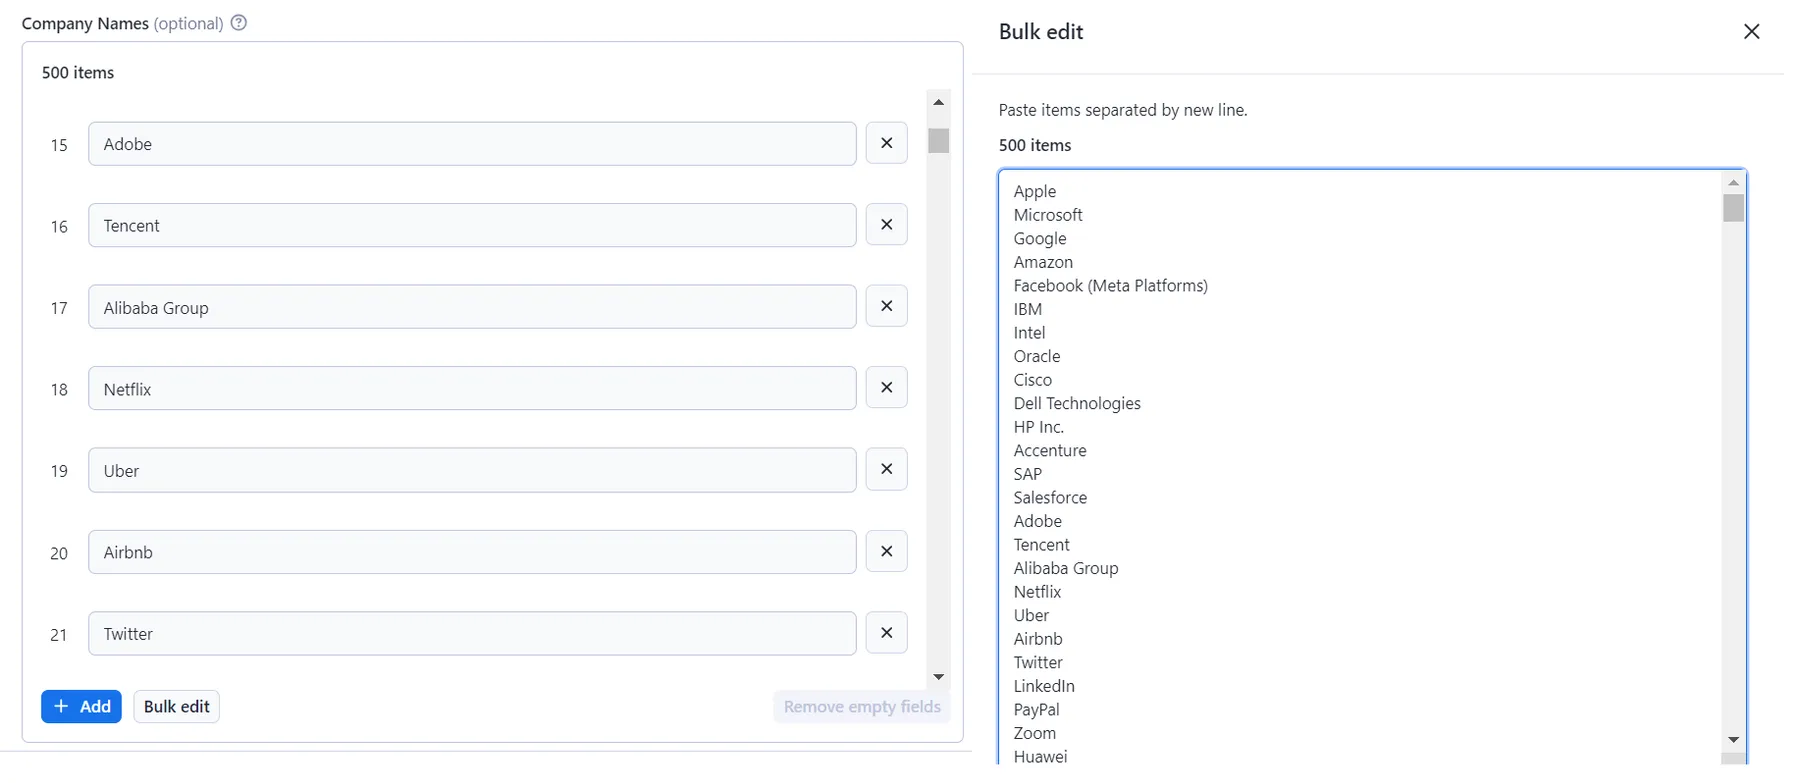Click the bulk edit textarea scroll down arrow
This screenshot has width=1800, height=783.
click(x=1734, y=740)
